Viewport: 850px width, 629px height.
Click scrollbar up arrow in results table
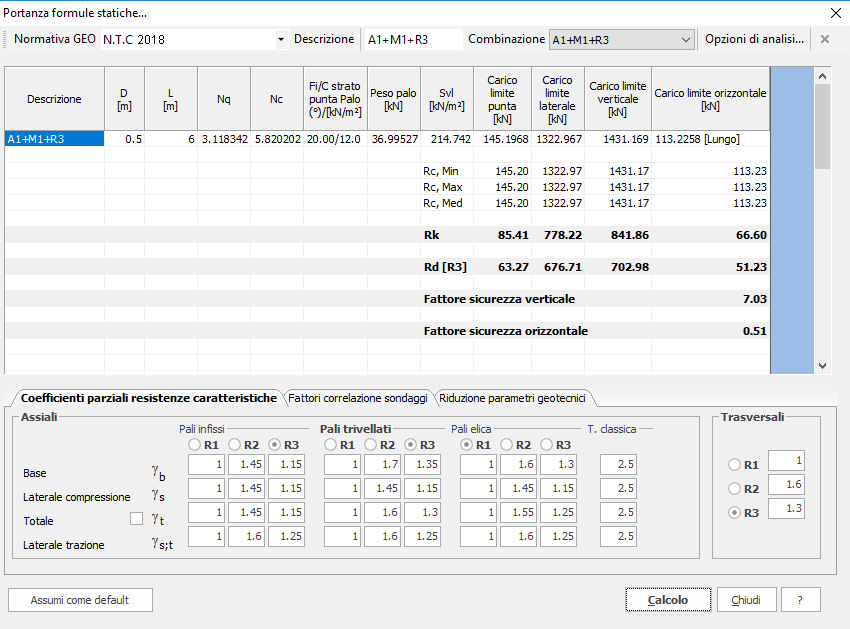(822, 76)
